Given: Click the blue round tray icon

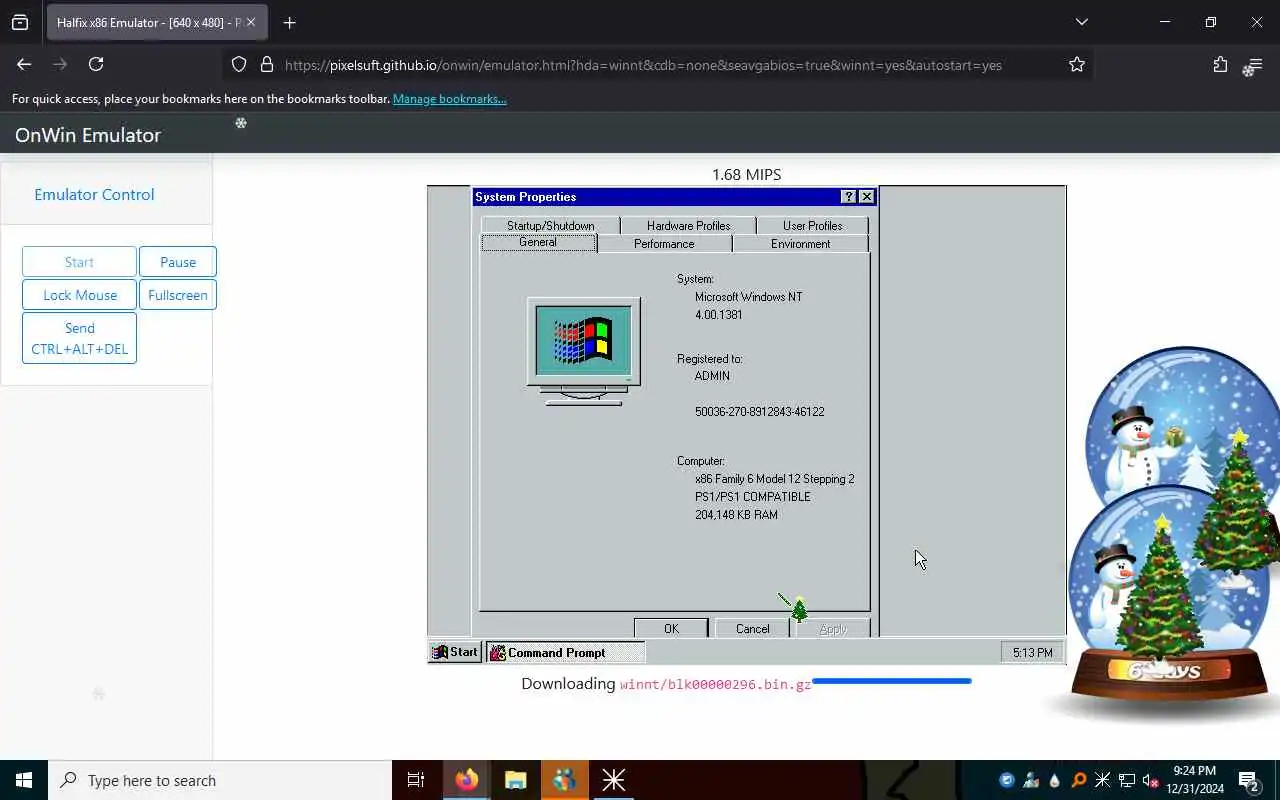Looking at the screenshot, I should 1007,780.
